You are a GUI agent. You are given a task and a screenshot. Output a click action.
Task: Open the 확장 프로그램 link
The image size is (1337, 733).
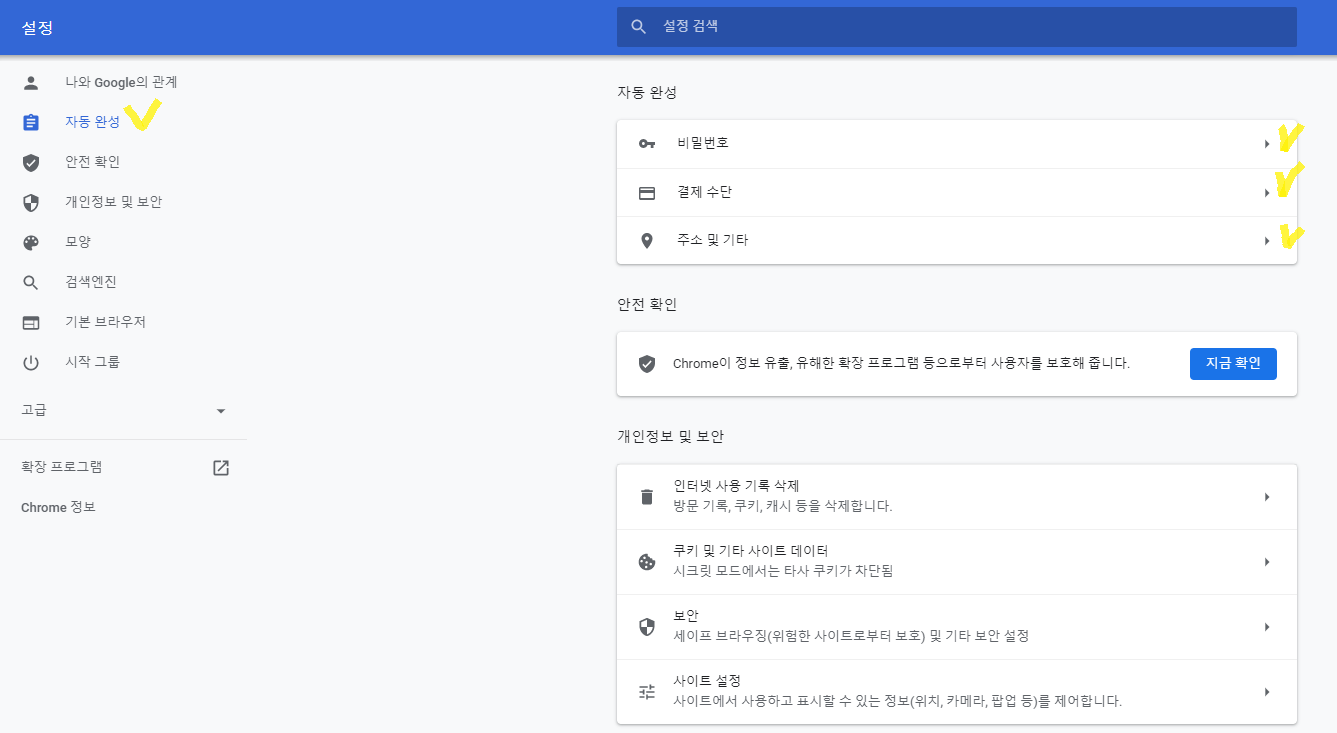tap(61, 467)
